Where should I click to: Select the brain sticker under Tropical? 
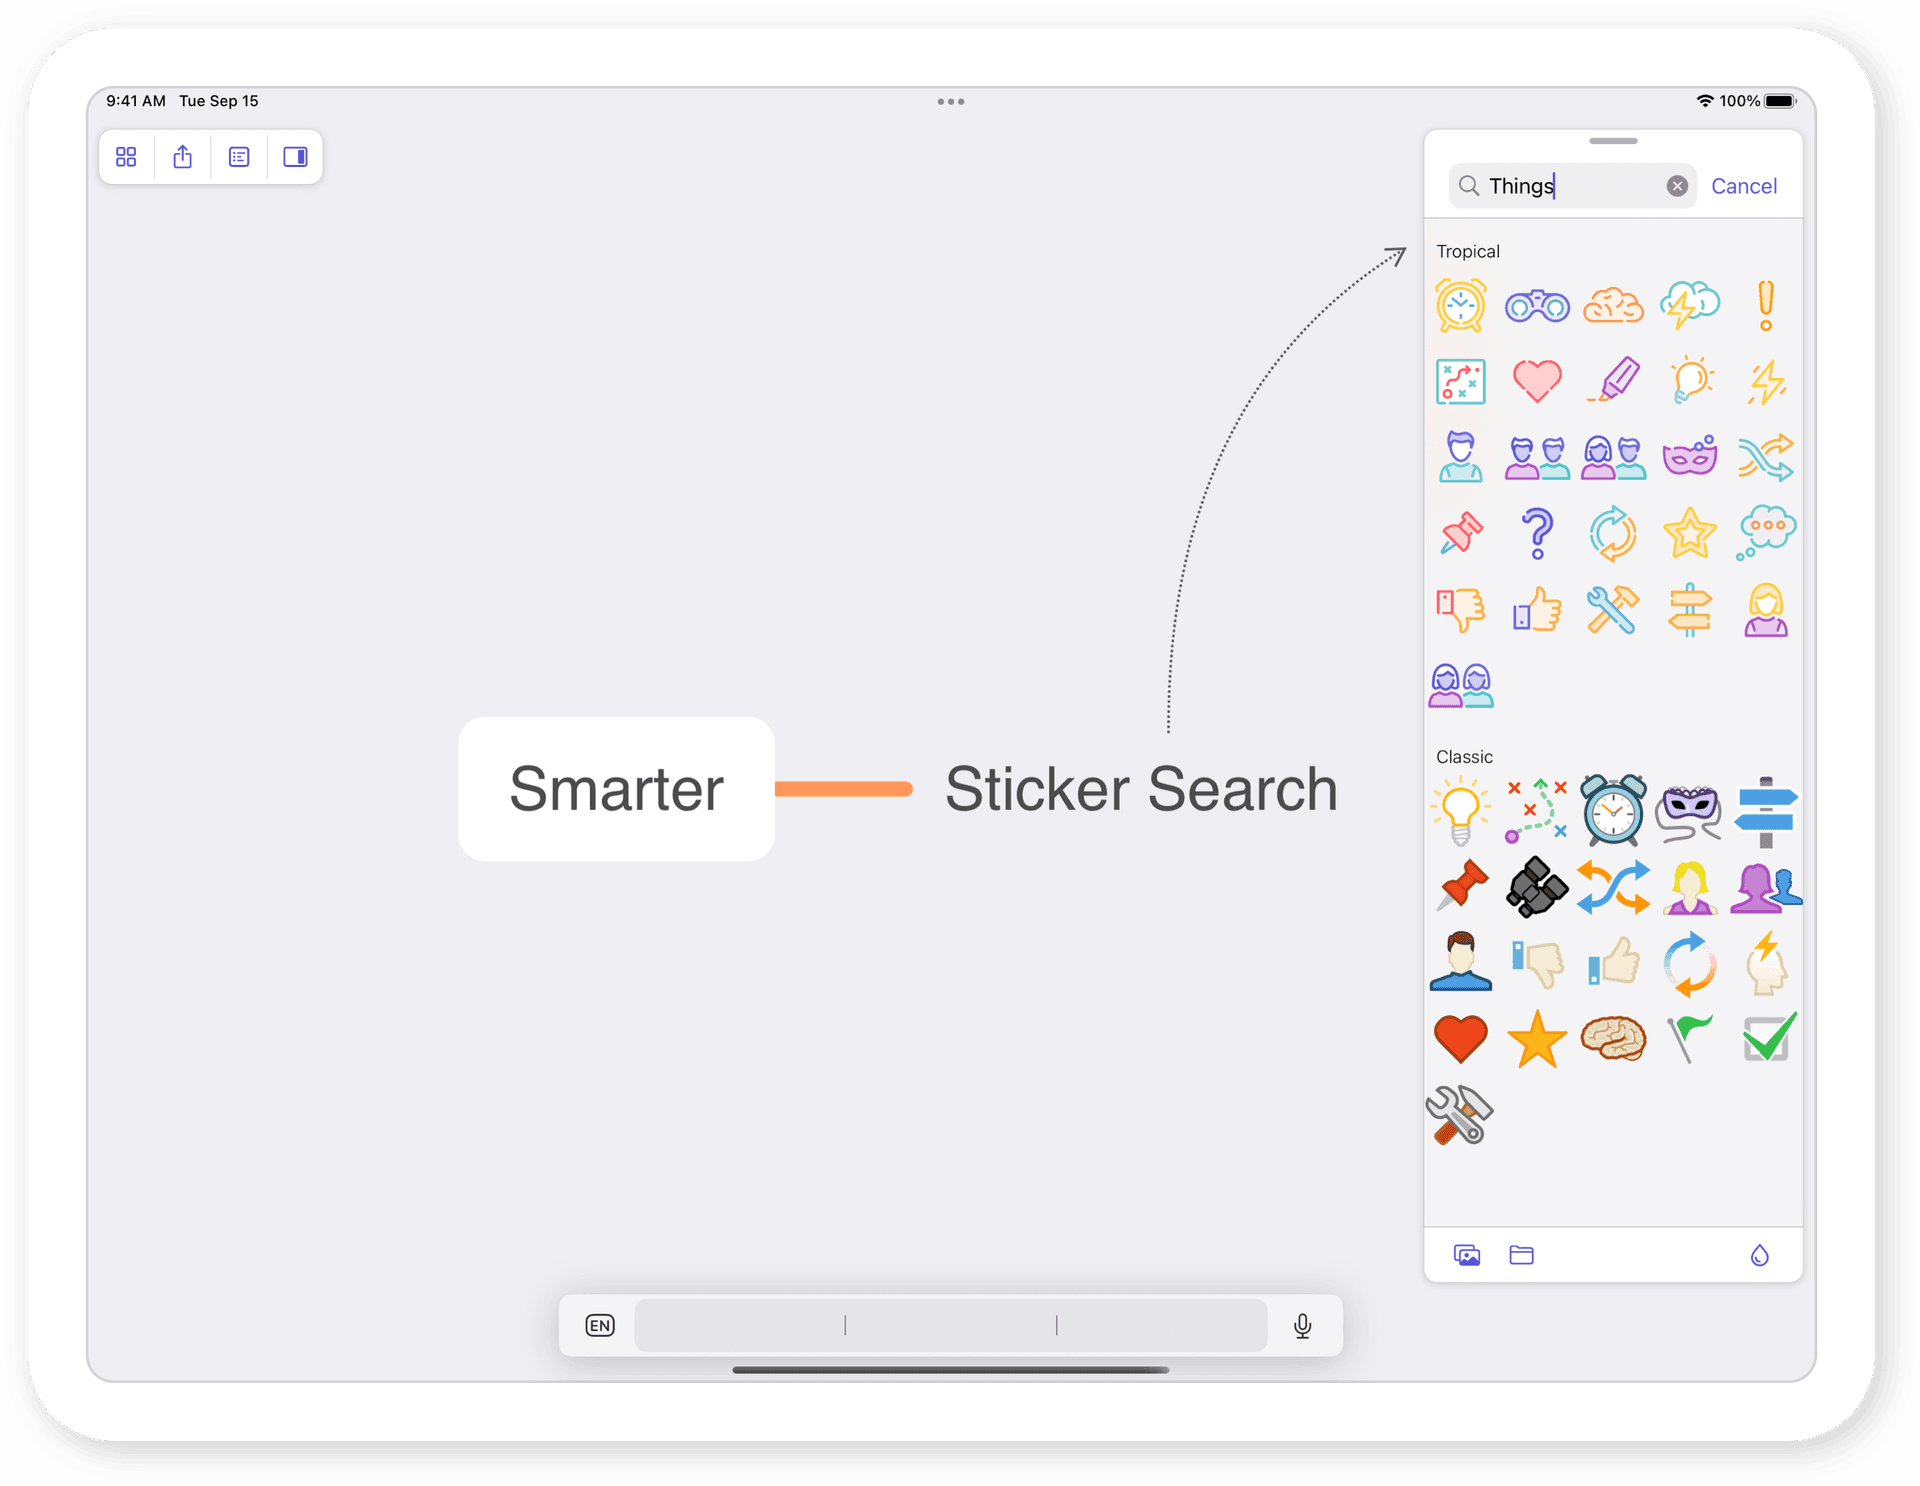1614,305
